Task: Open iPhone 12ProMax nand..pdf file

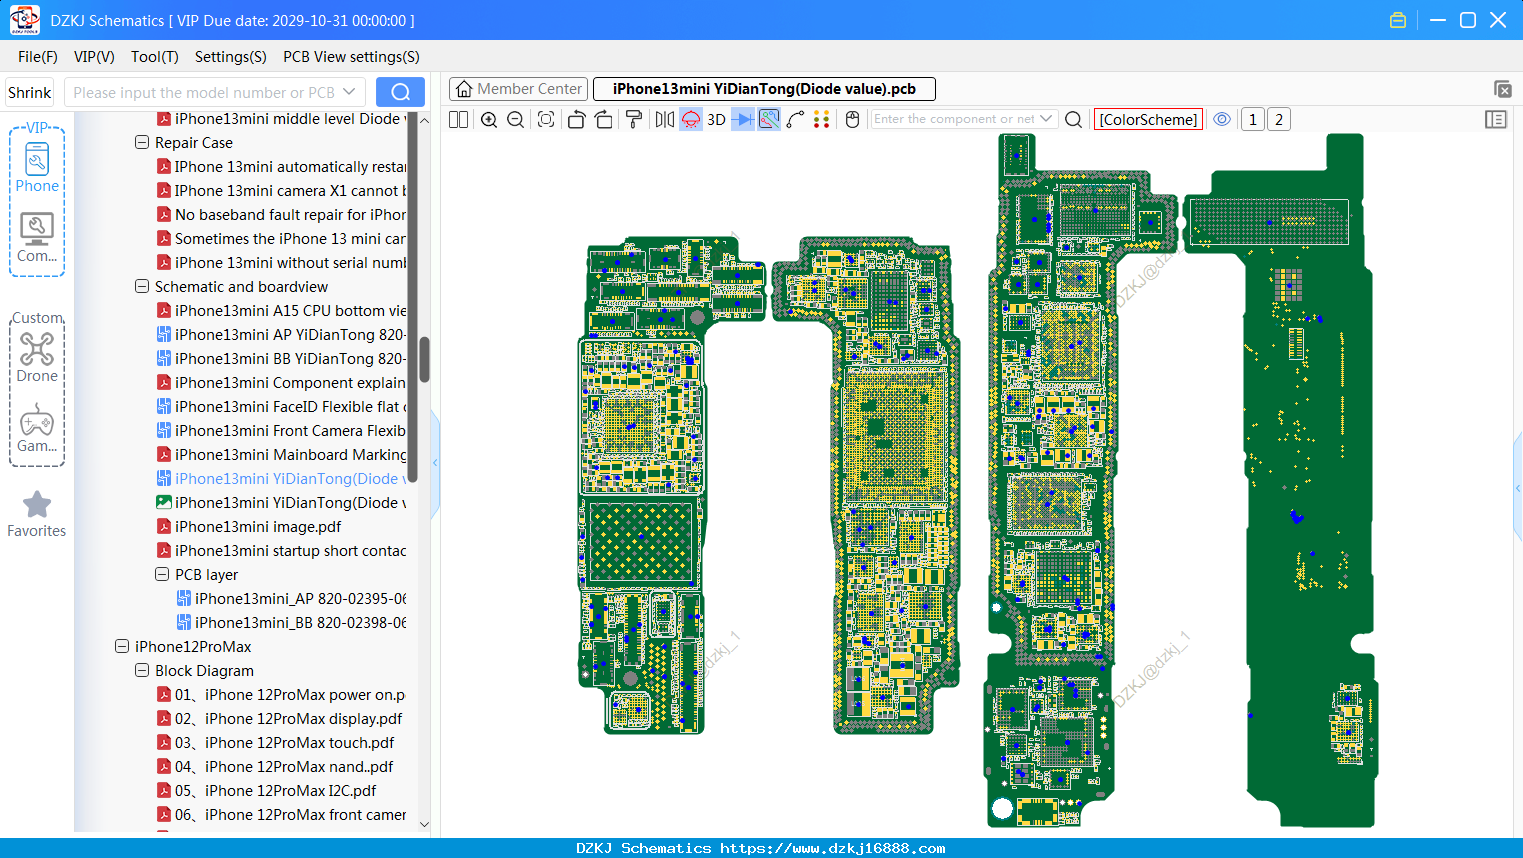Action: (275, 767)
